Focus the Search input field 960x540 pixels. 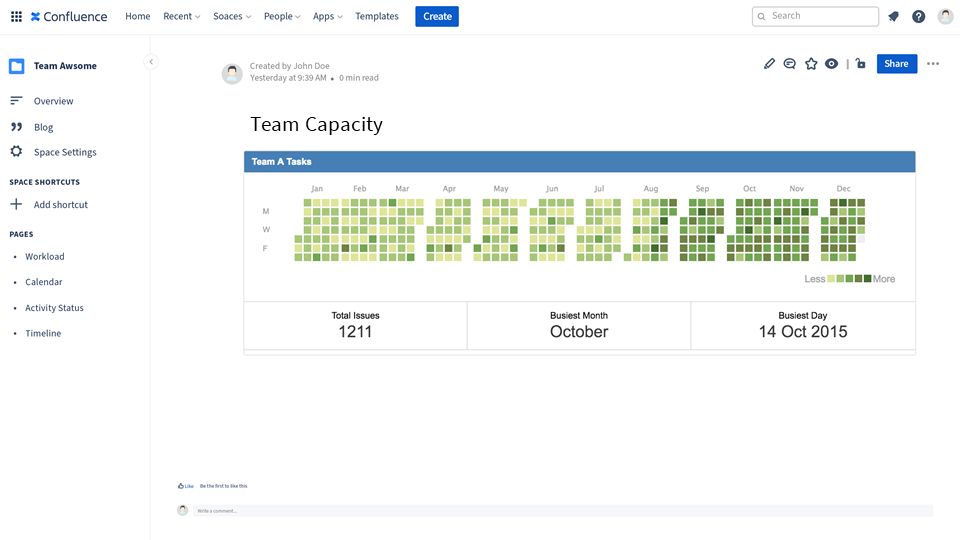pos(816,17)
